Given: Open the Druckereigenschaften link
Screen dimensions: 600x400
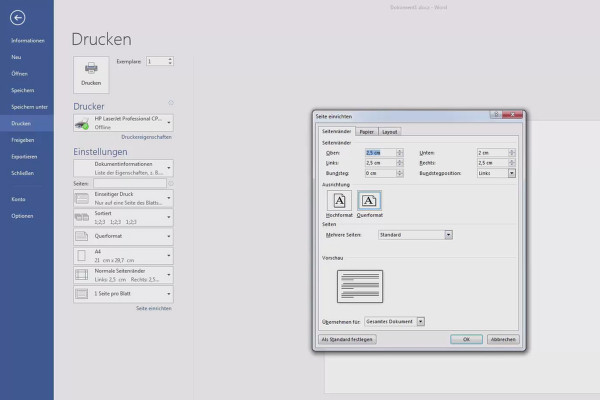Looking at the screenshot, I should (146, 137).
